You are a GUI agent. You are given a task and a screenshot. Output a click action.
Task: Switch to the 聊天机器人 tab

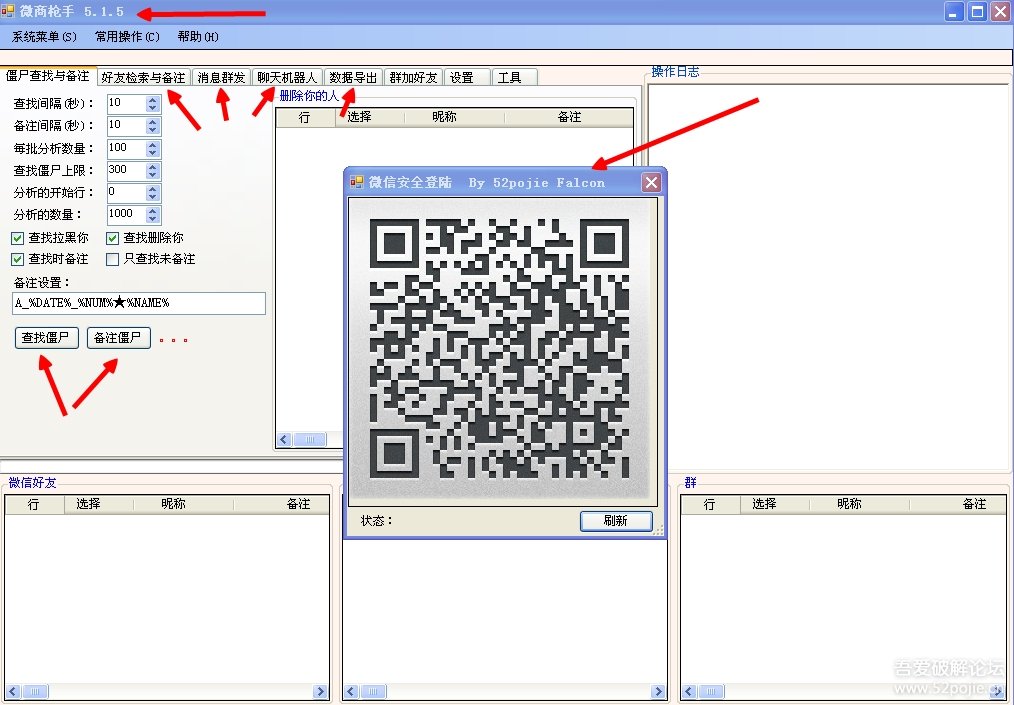coord(287,78)
